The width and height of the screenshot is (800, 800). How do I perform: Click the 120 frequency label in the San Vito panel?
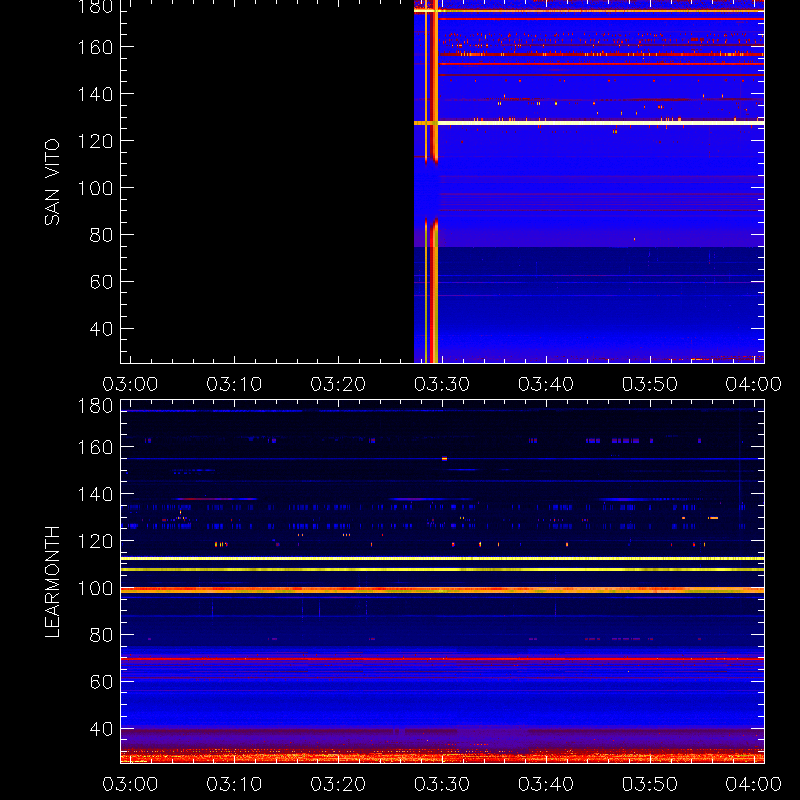click(95, 141)
